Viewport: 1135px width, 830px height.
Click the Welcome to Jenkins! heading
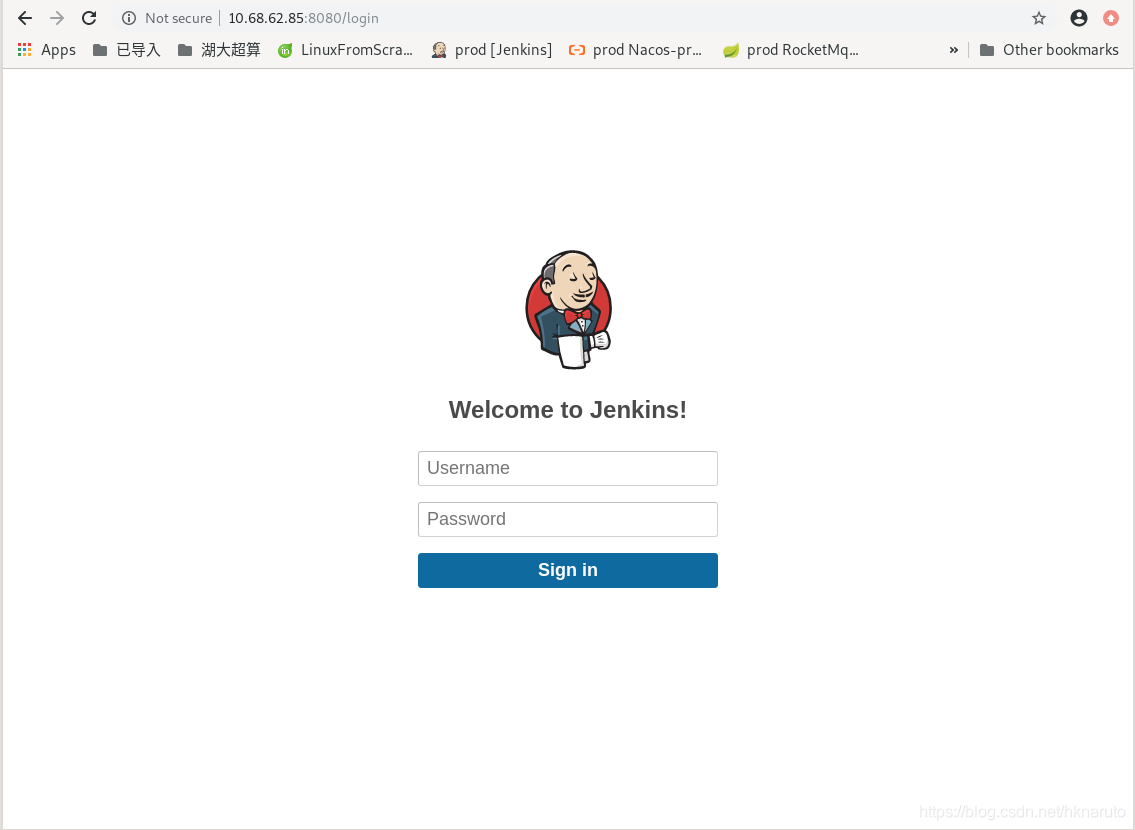(568, 410)
